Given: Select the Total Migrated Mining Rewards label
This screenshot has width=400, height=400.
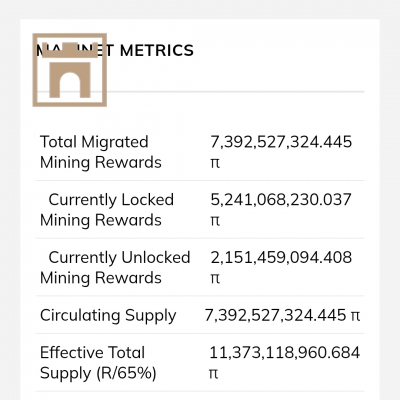Looking at the screenshot, I should pyautogui.click(x=101, y=152).
